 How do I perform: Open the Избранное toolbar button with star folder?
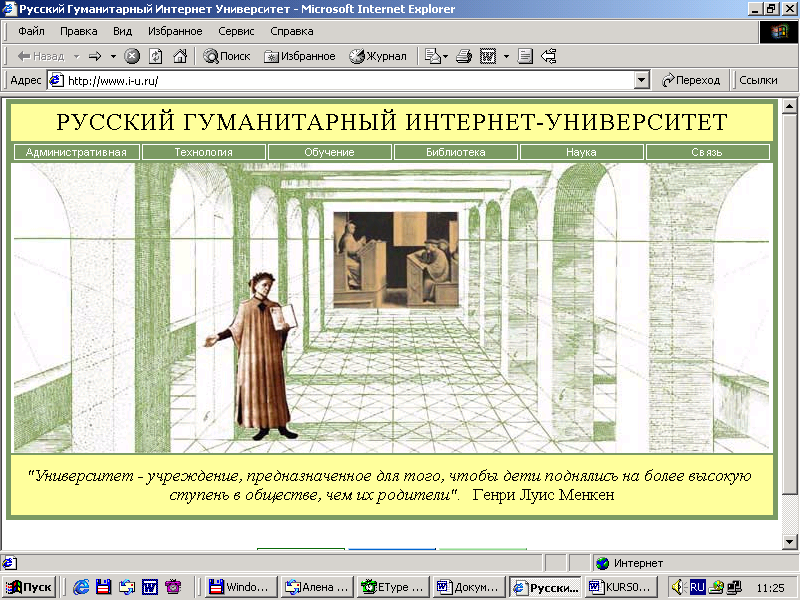[x=299, y=56]
